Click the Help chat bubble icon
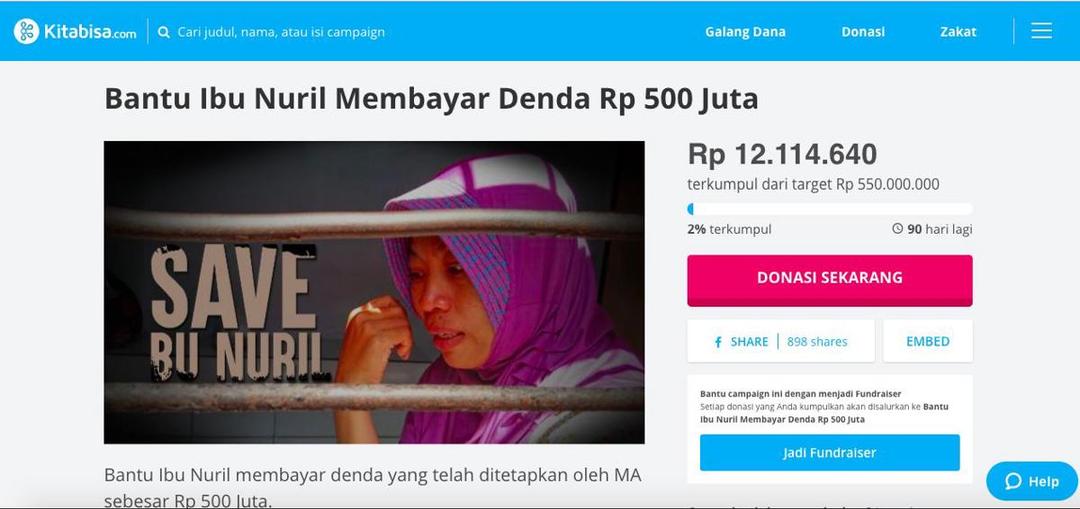The width and height of the screenshot is (1080, 509). point(1013,481)
